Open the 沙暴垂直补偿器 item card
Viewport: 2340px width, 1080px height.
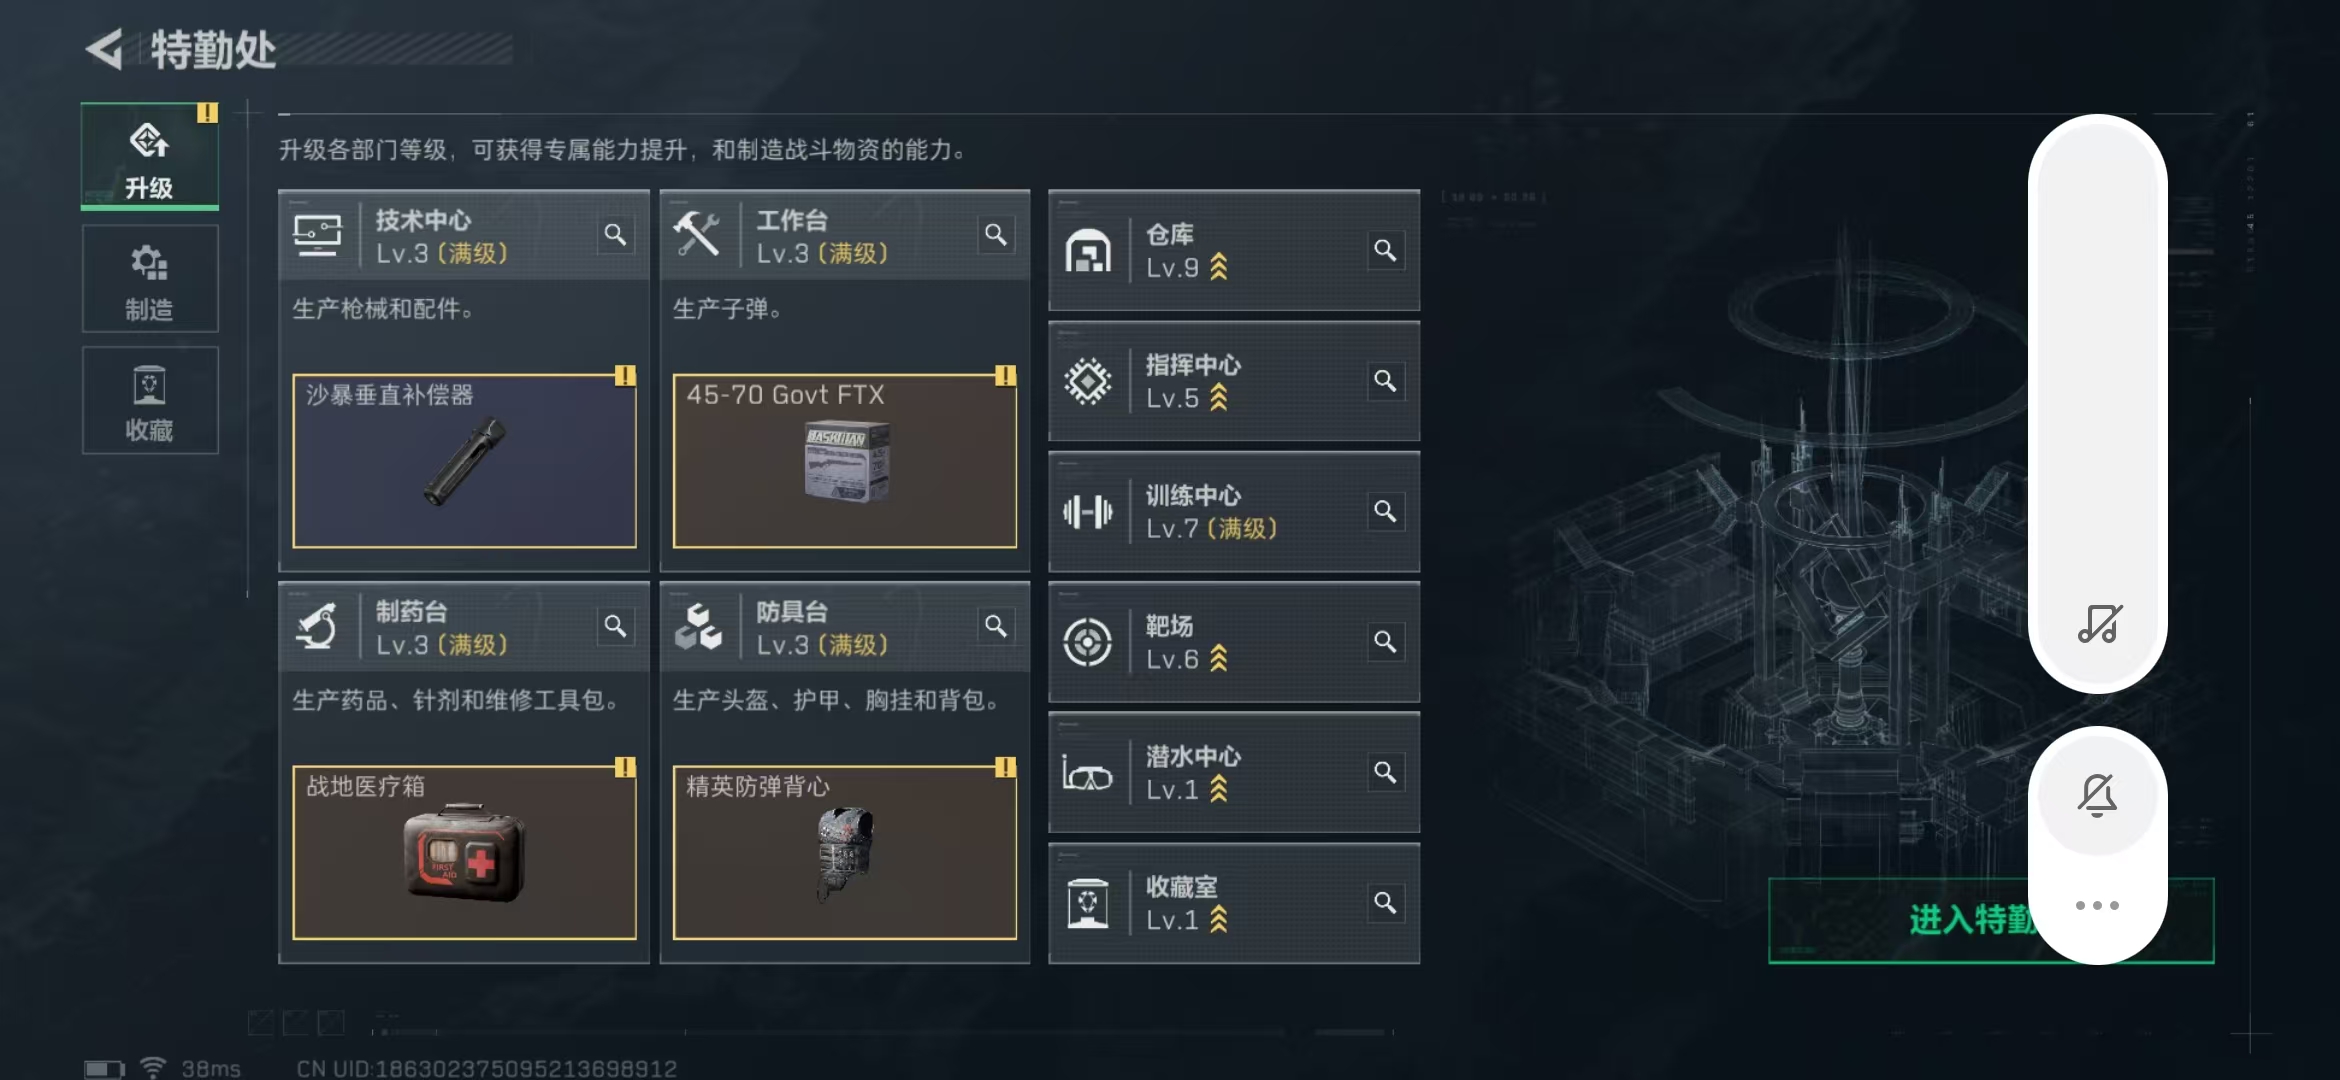tap(464, 461)
